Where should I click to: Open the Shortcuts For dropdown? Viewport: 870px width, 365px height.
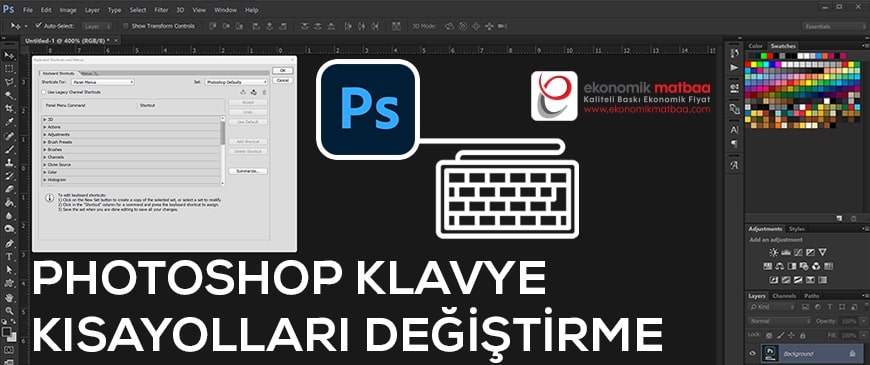click(102, 82)
